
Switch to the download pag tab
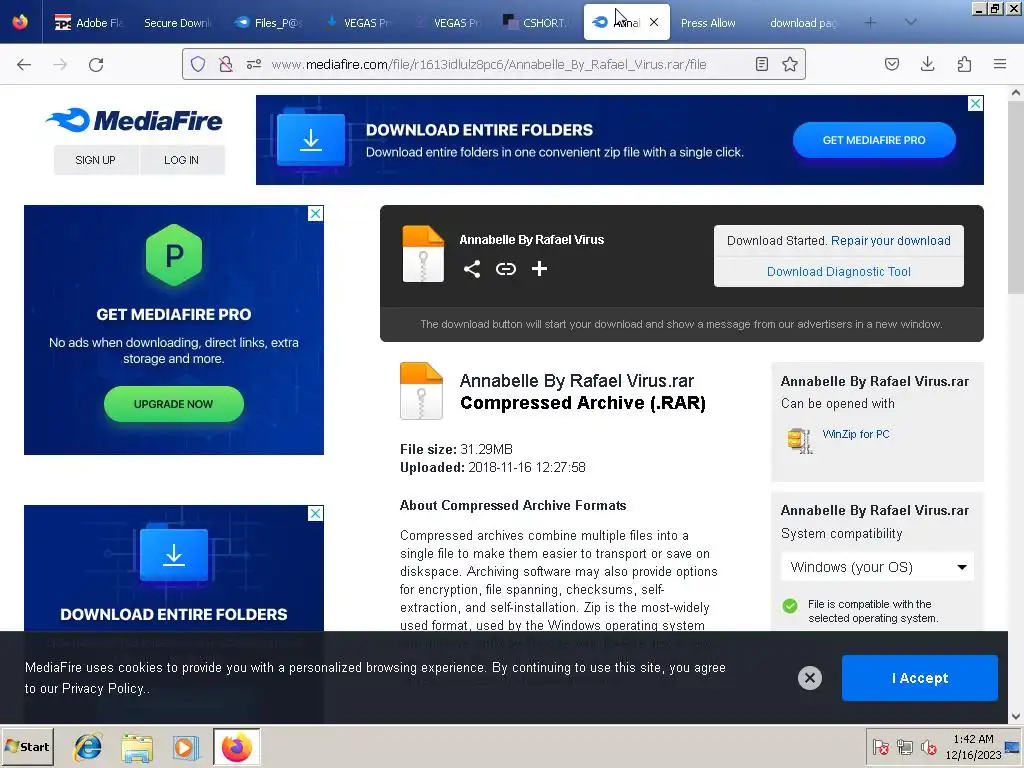point(803,22)
